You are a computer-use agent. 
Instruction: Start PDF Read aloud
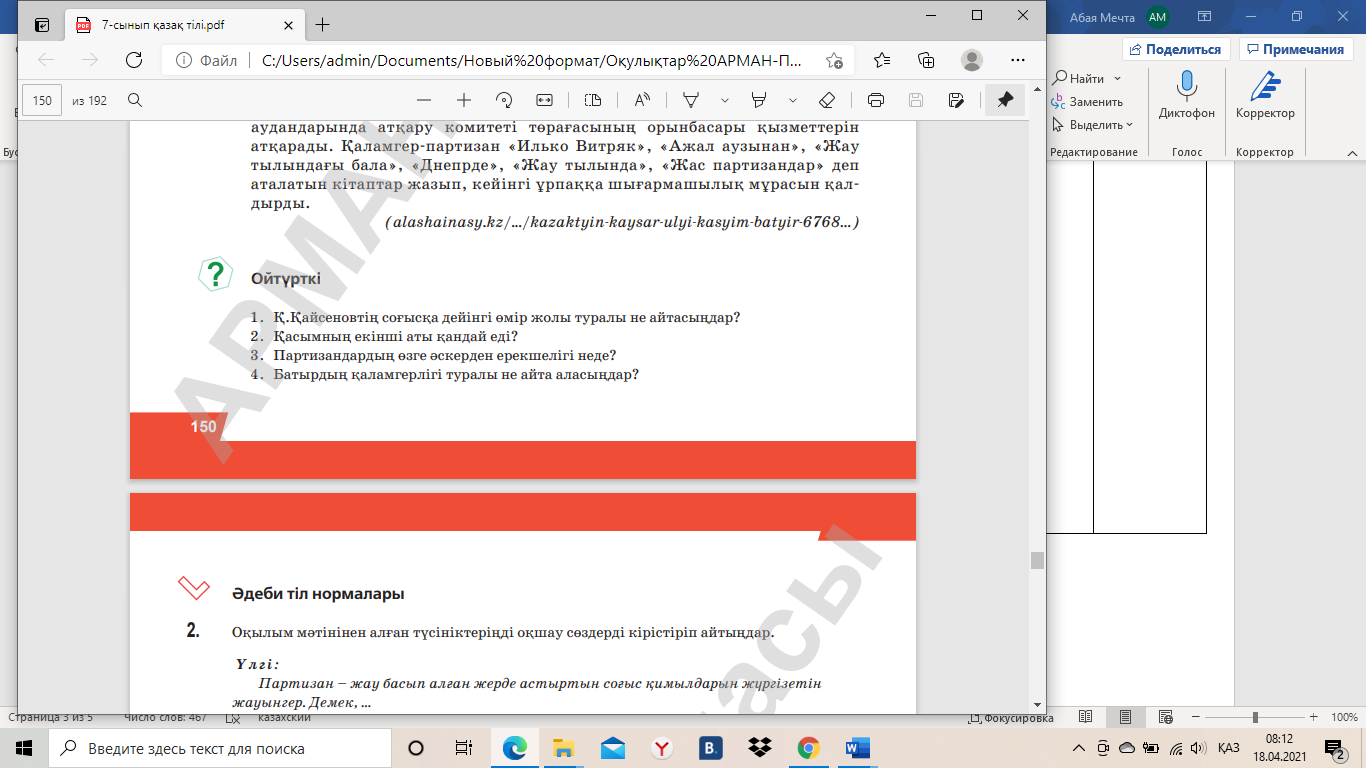tap(642, 100)
